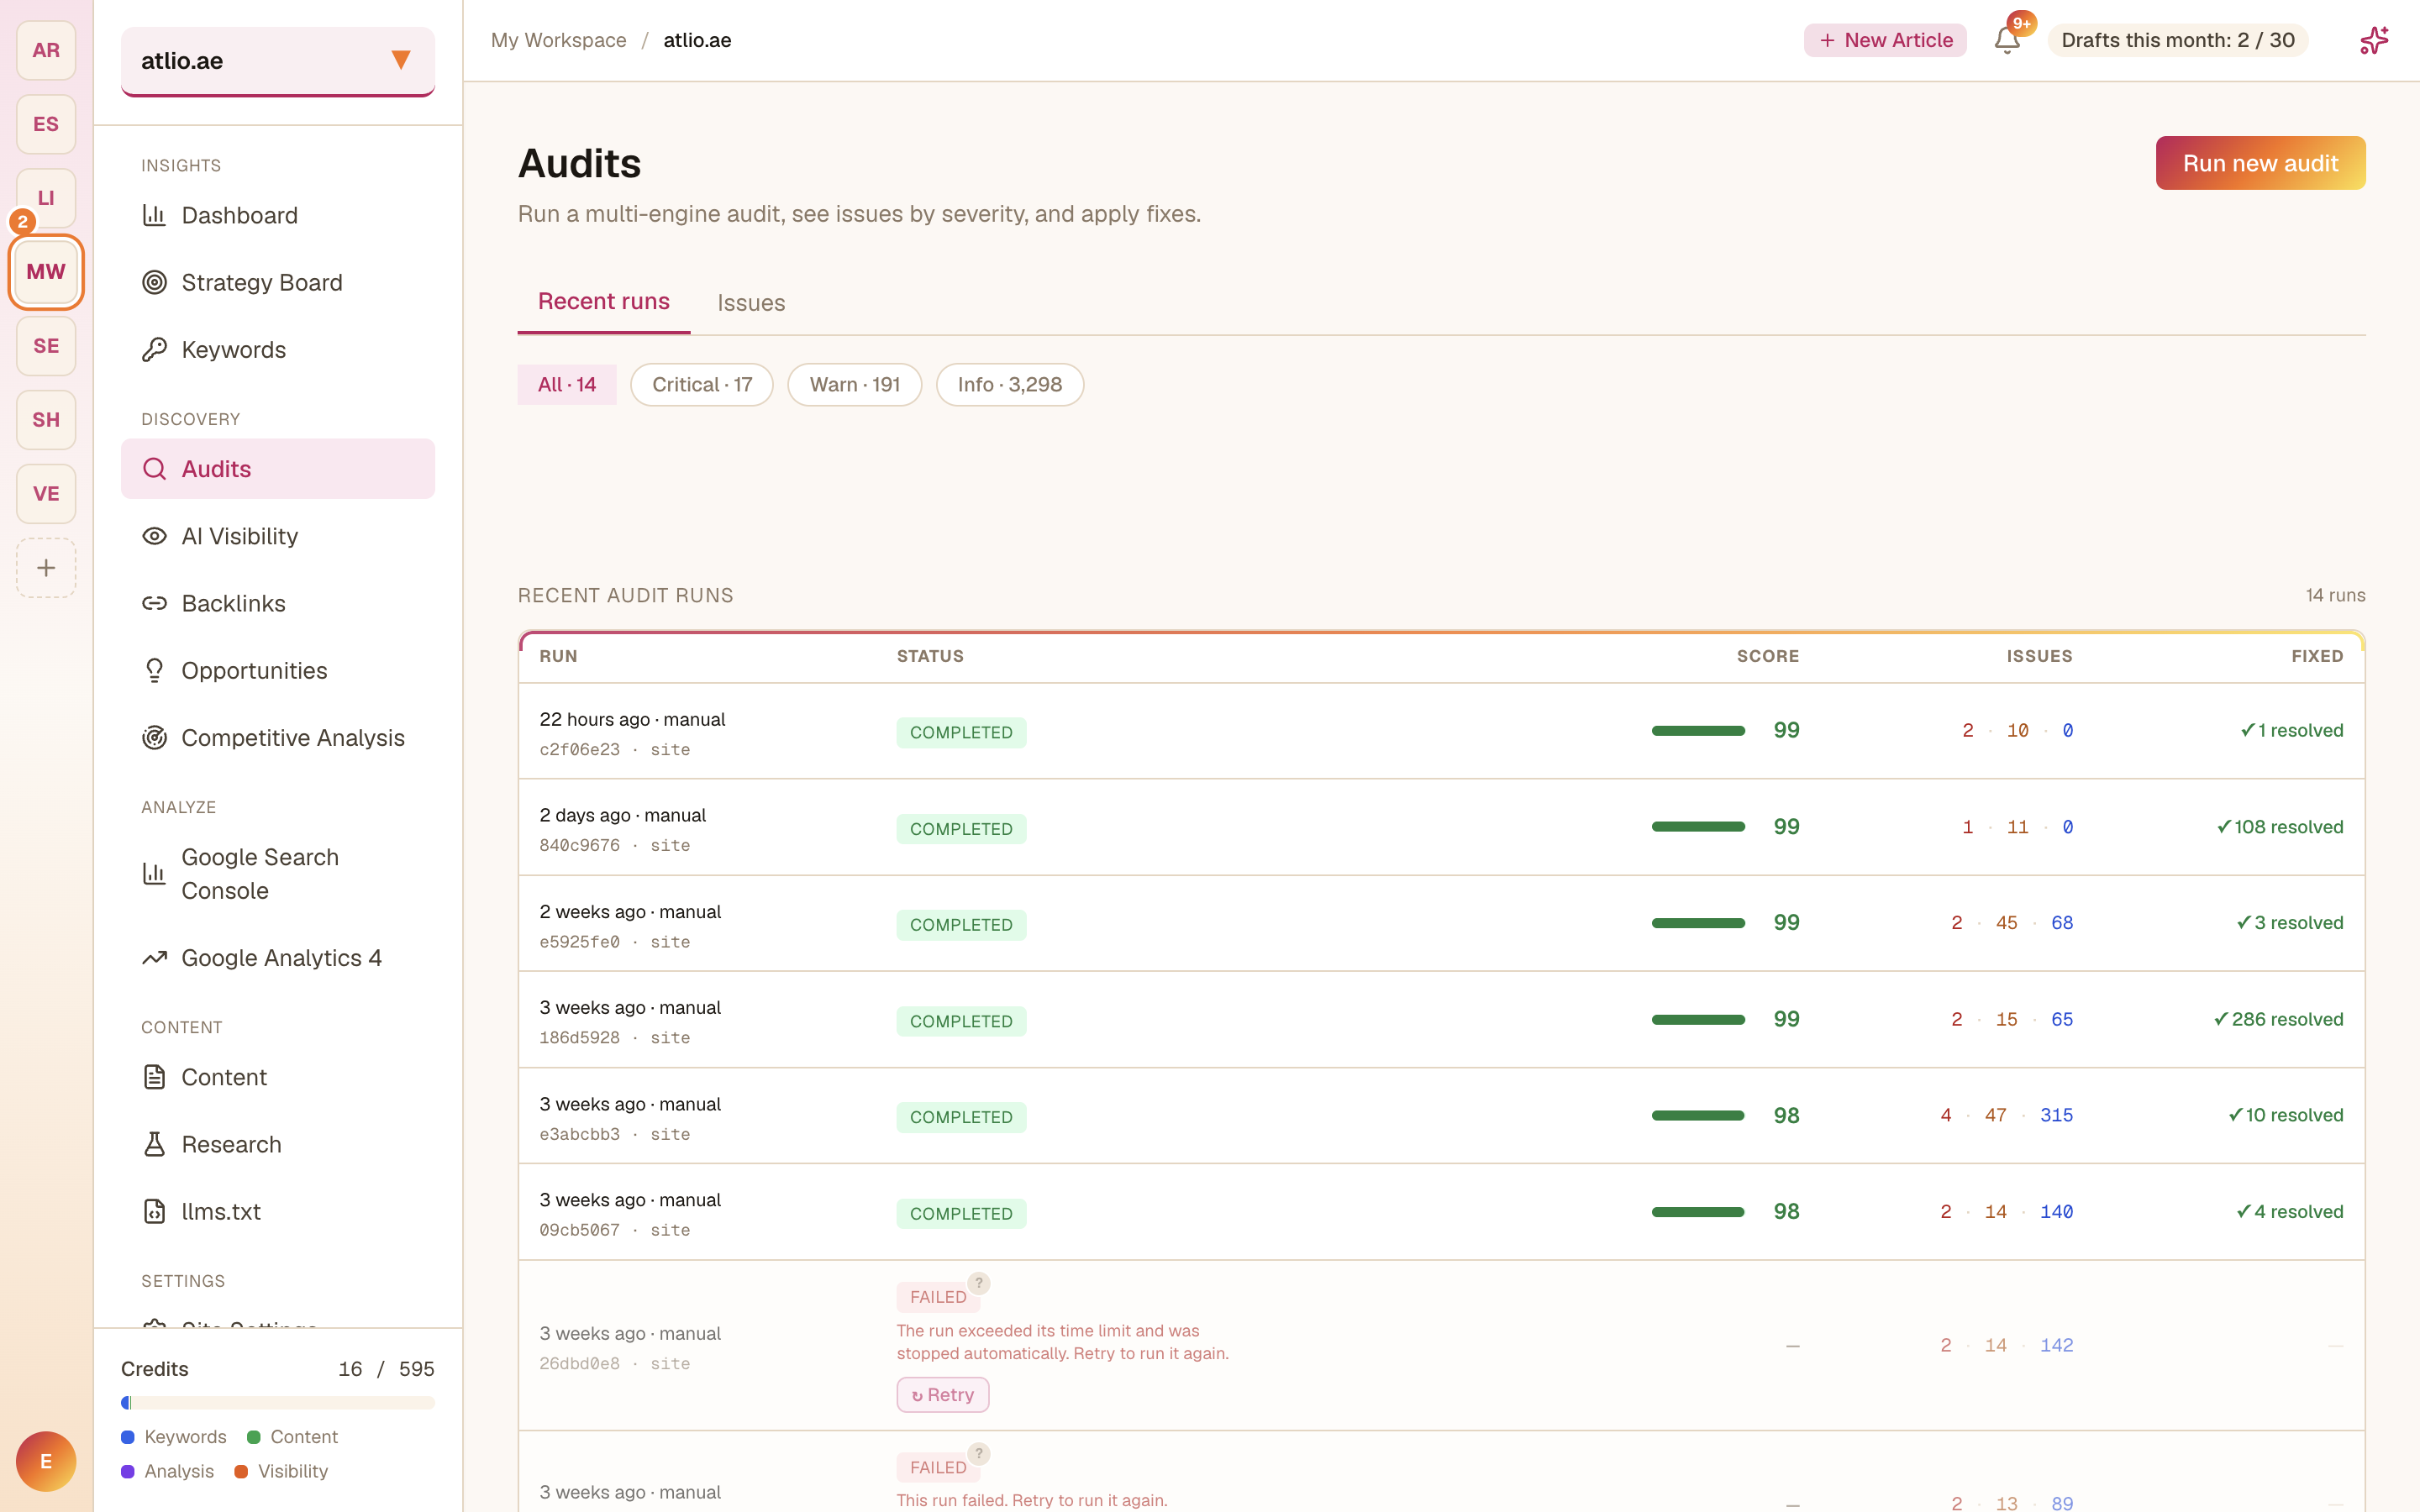The image size is (2420, 1512).
Task: Click score bar of run c2f06e23
Action: (1698, 731)
